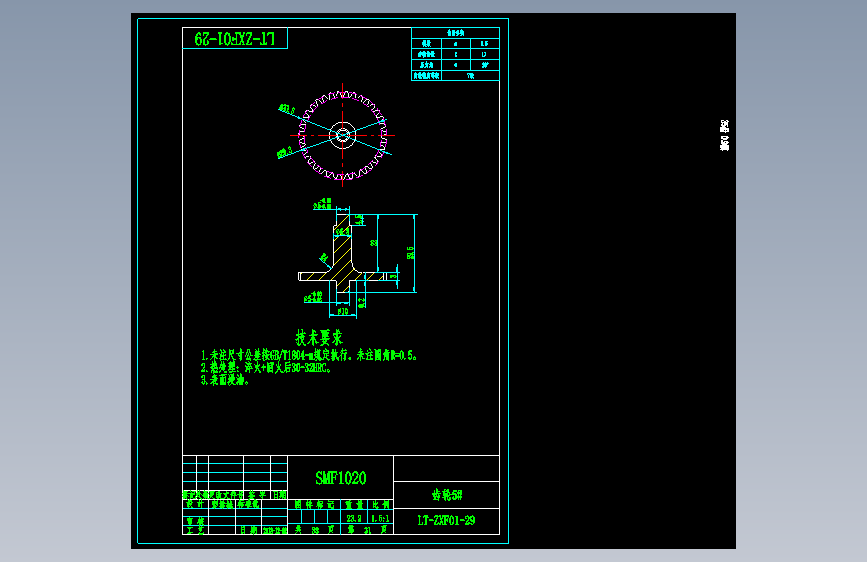Click the gear parameter table header
The width and height of the screenshot is (867, 562).
tap(456, 33)
